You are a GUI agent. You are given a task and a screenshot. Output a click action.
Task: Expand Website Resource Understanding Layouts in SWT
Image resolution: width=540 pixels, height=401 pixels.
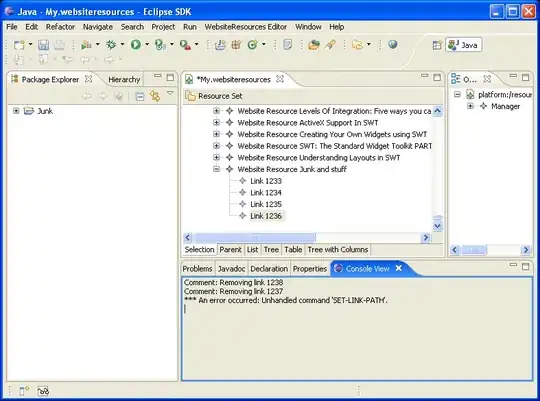coord(216,157)
